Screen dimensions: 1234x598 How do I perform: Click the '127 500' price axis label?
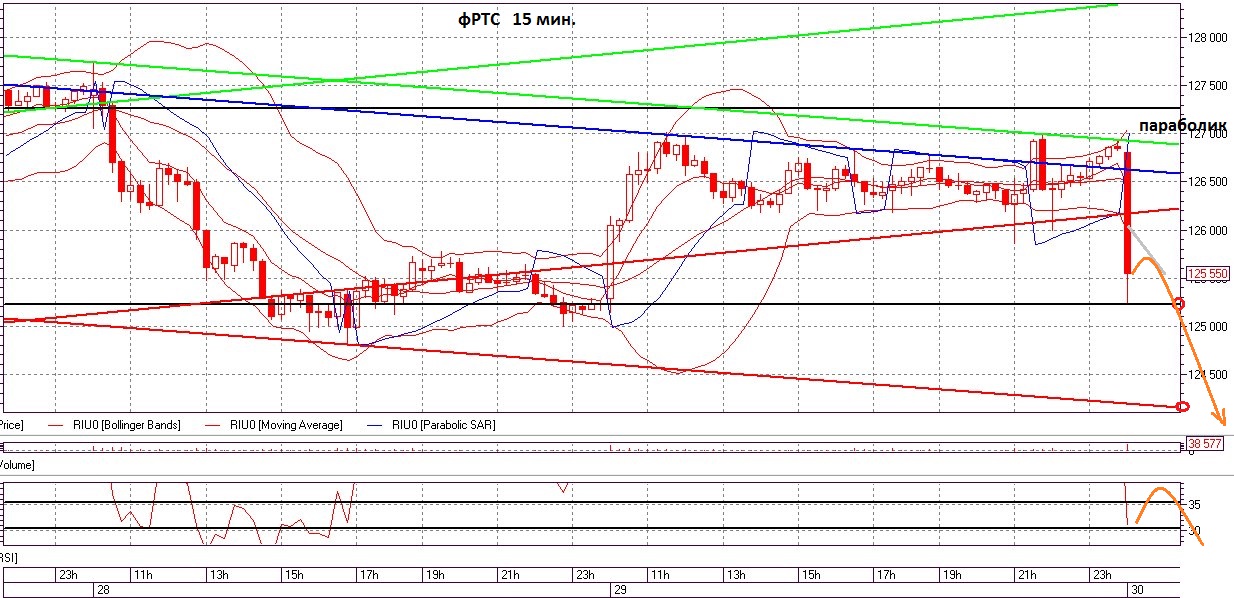point(1206,86)
